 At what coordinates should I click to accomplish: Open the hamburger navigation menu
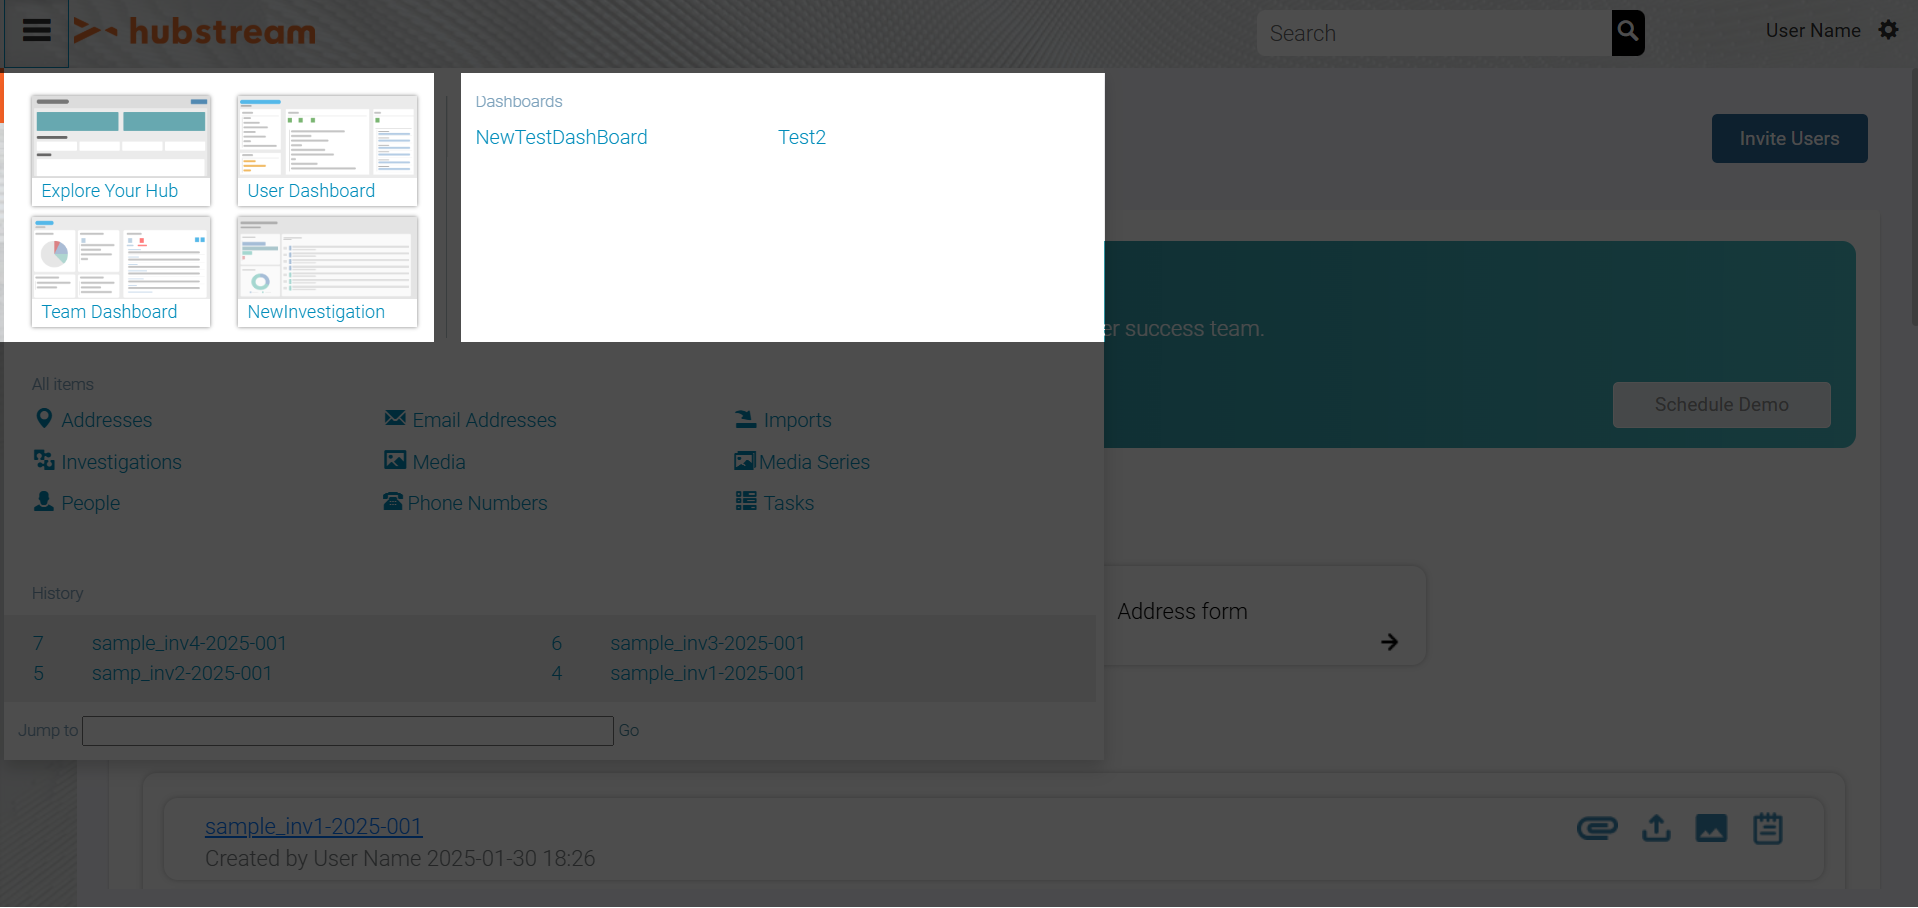pos(36,31)
